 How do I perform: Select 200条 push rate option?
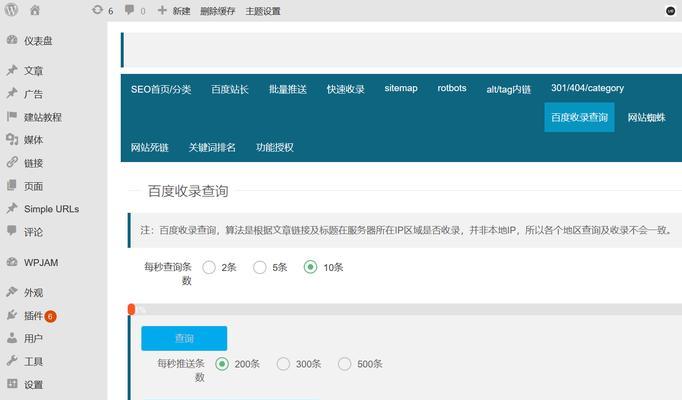[222, 363]
